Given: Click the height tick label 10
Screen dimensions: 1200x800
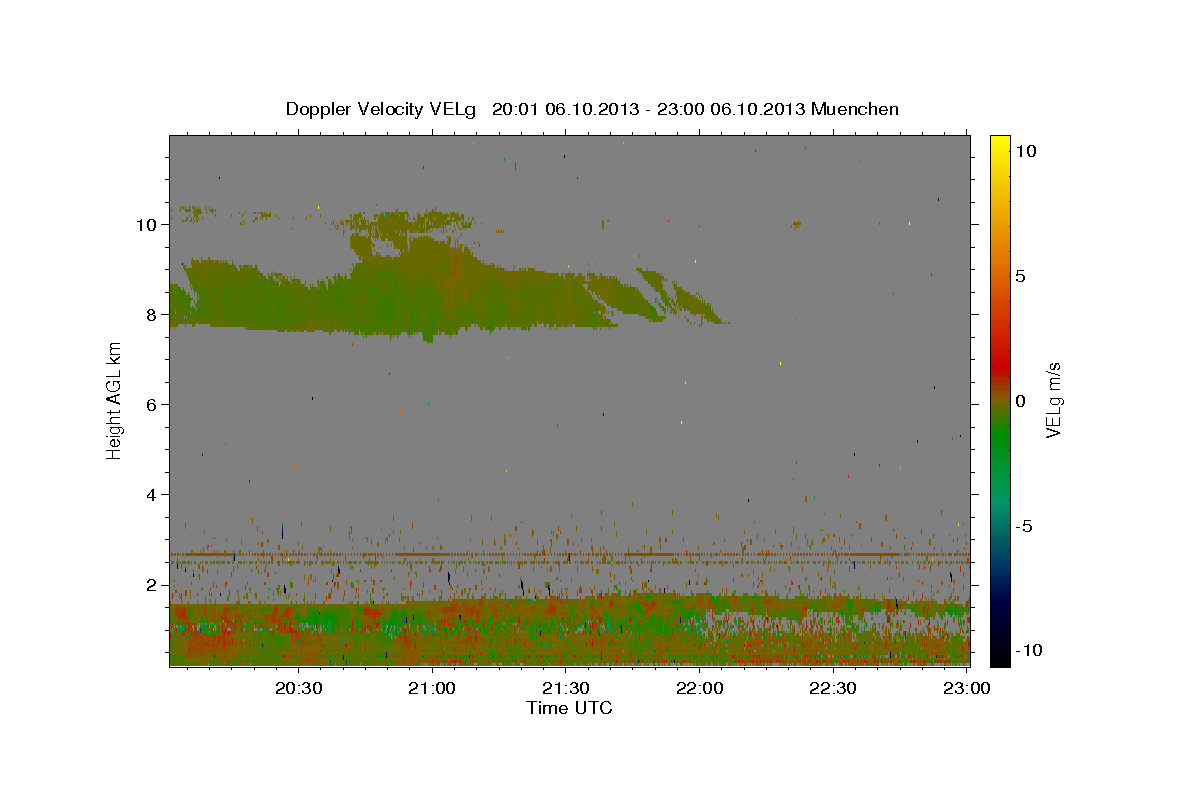Looking at the screenshot, I should pos(145,225).
